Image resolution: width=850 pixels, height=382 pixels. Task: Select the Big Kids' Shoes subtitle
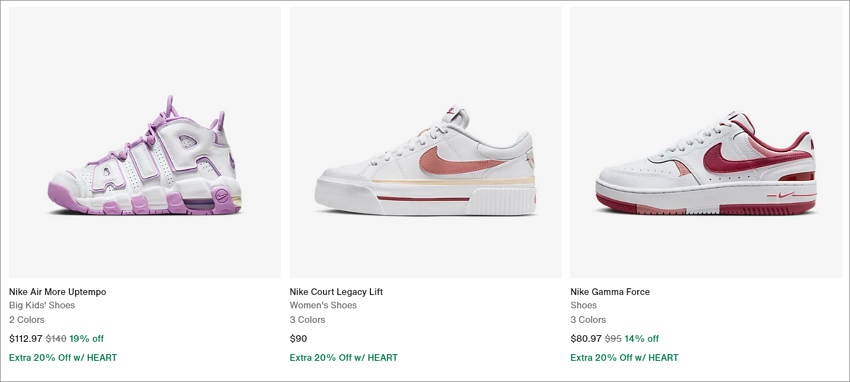pyautogui.click(x=42, y=305)
